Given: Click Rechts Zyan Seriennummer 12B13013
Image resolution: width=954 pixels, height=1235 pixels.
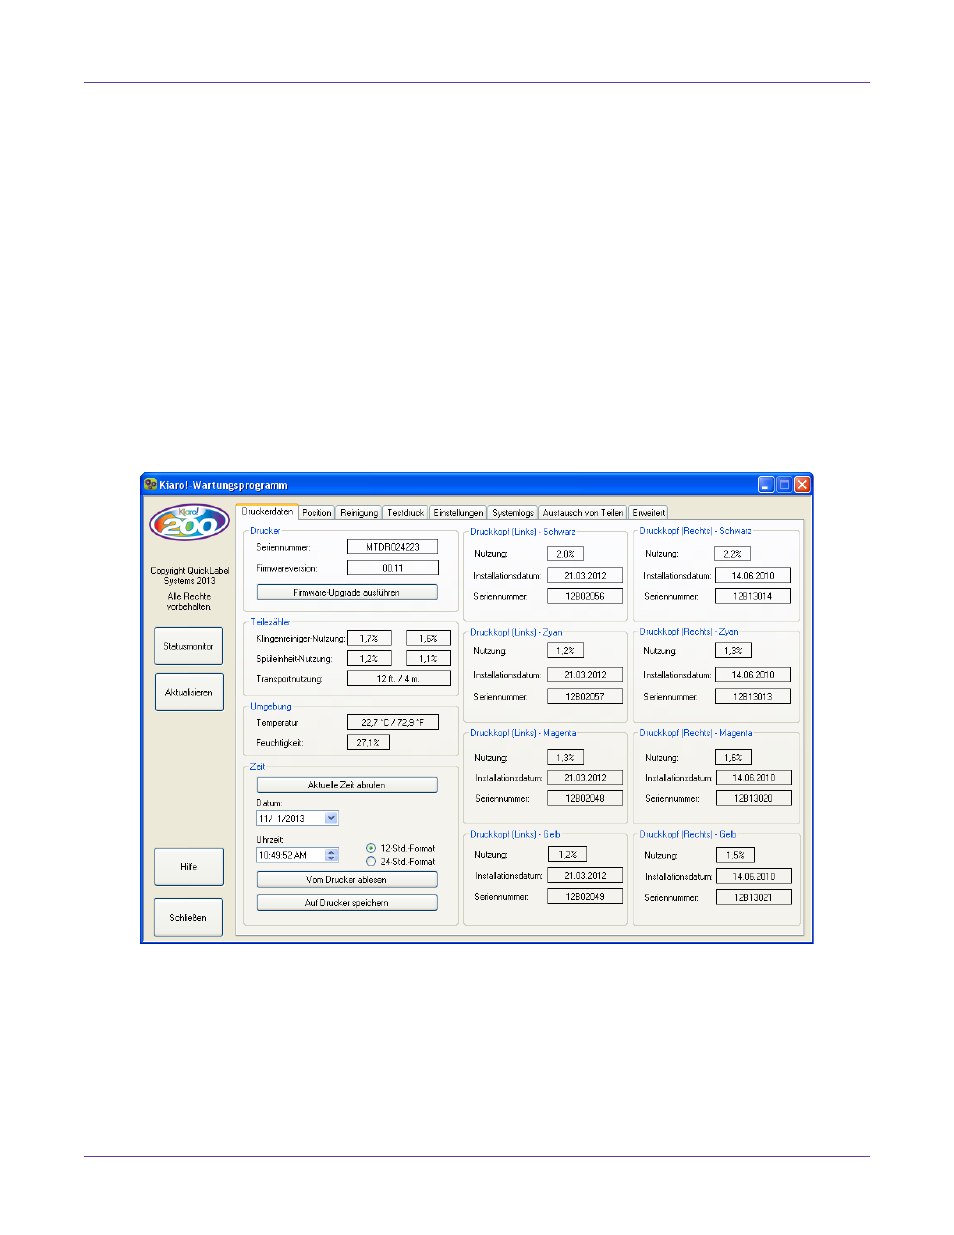Looking at the screenshot, I should click(753, 696).
